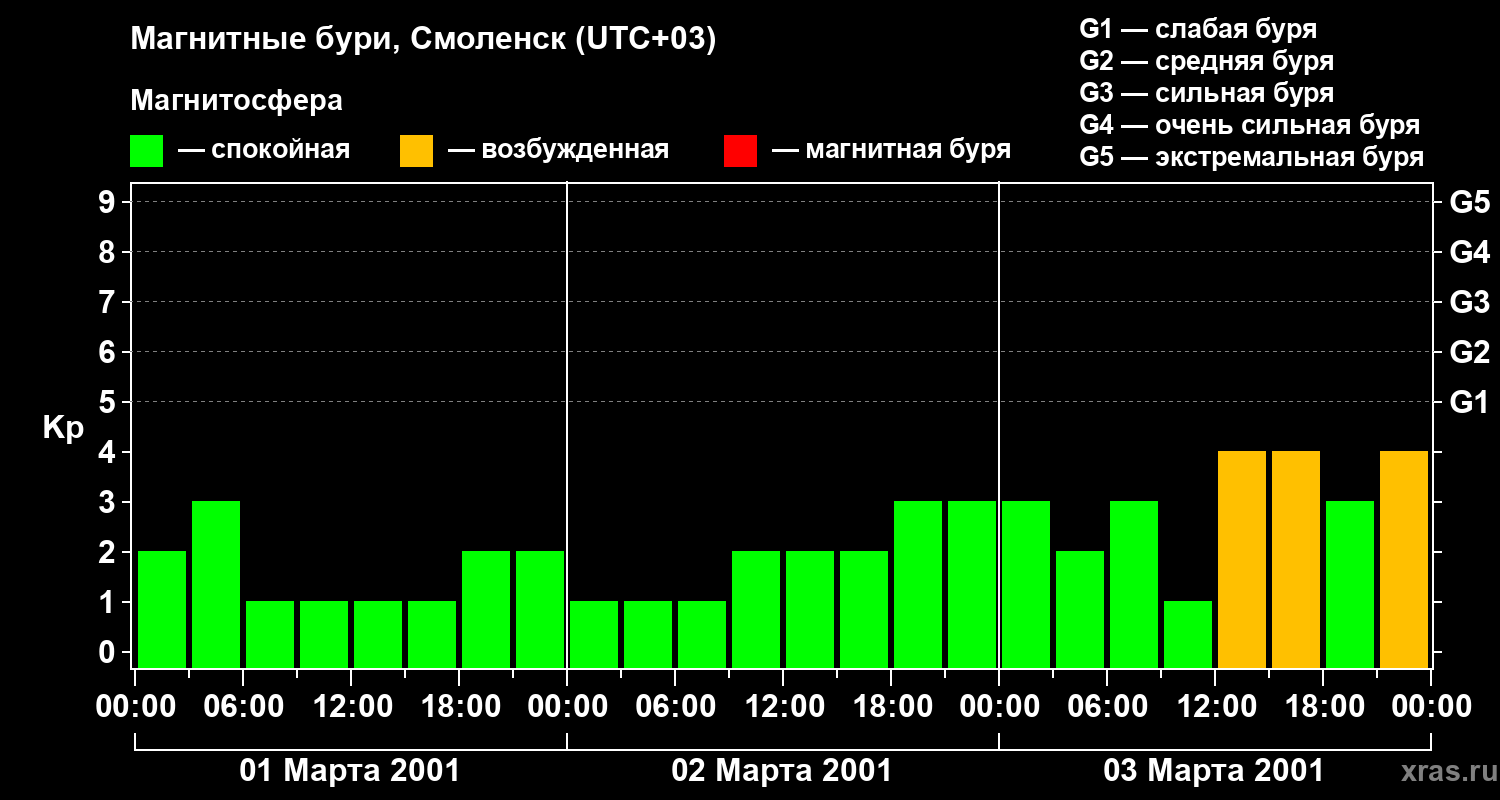Click 'G5 — экстремальная буря' description
Viewport: 1500px width, 800px height.
pos(1252,158)
